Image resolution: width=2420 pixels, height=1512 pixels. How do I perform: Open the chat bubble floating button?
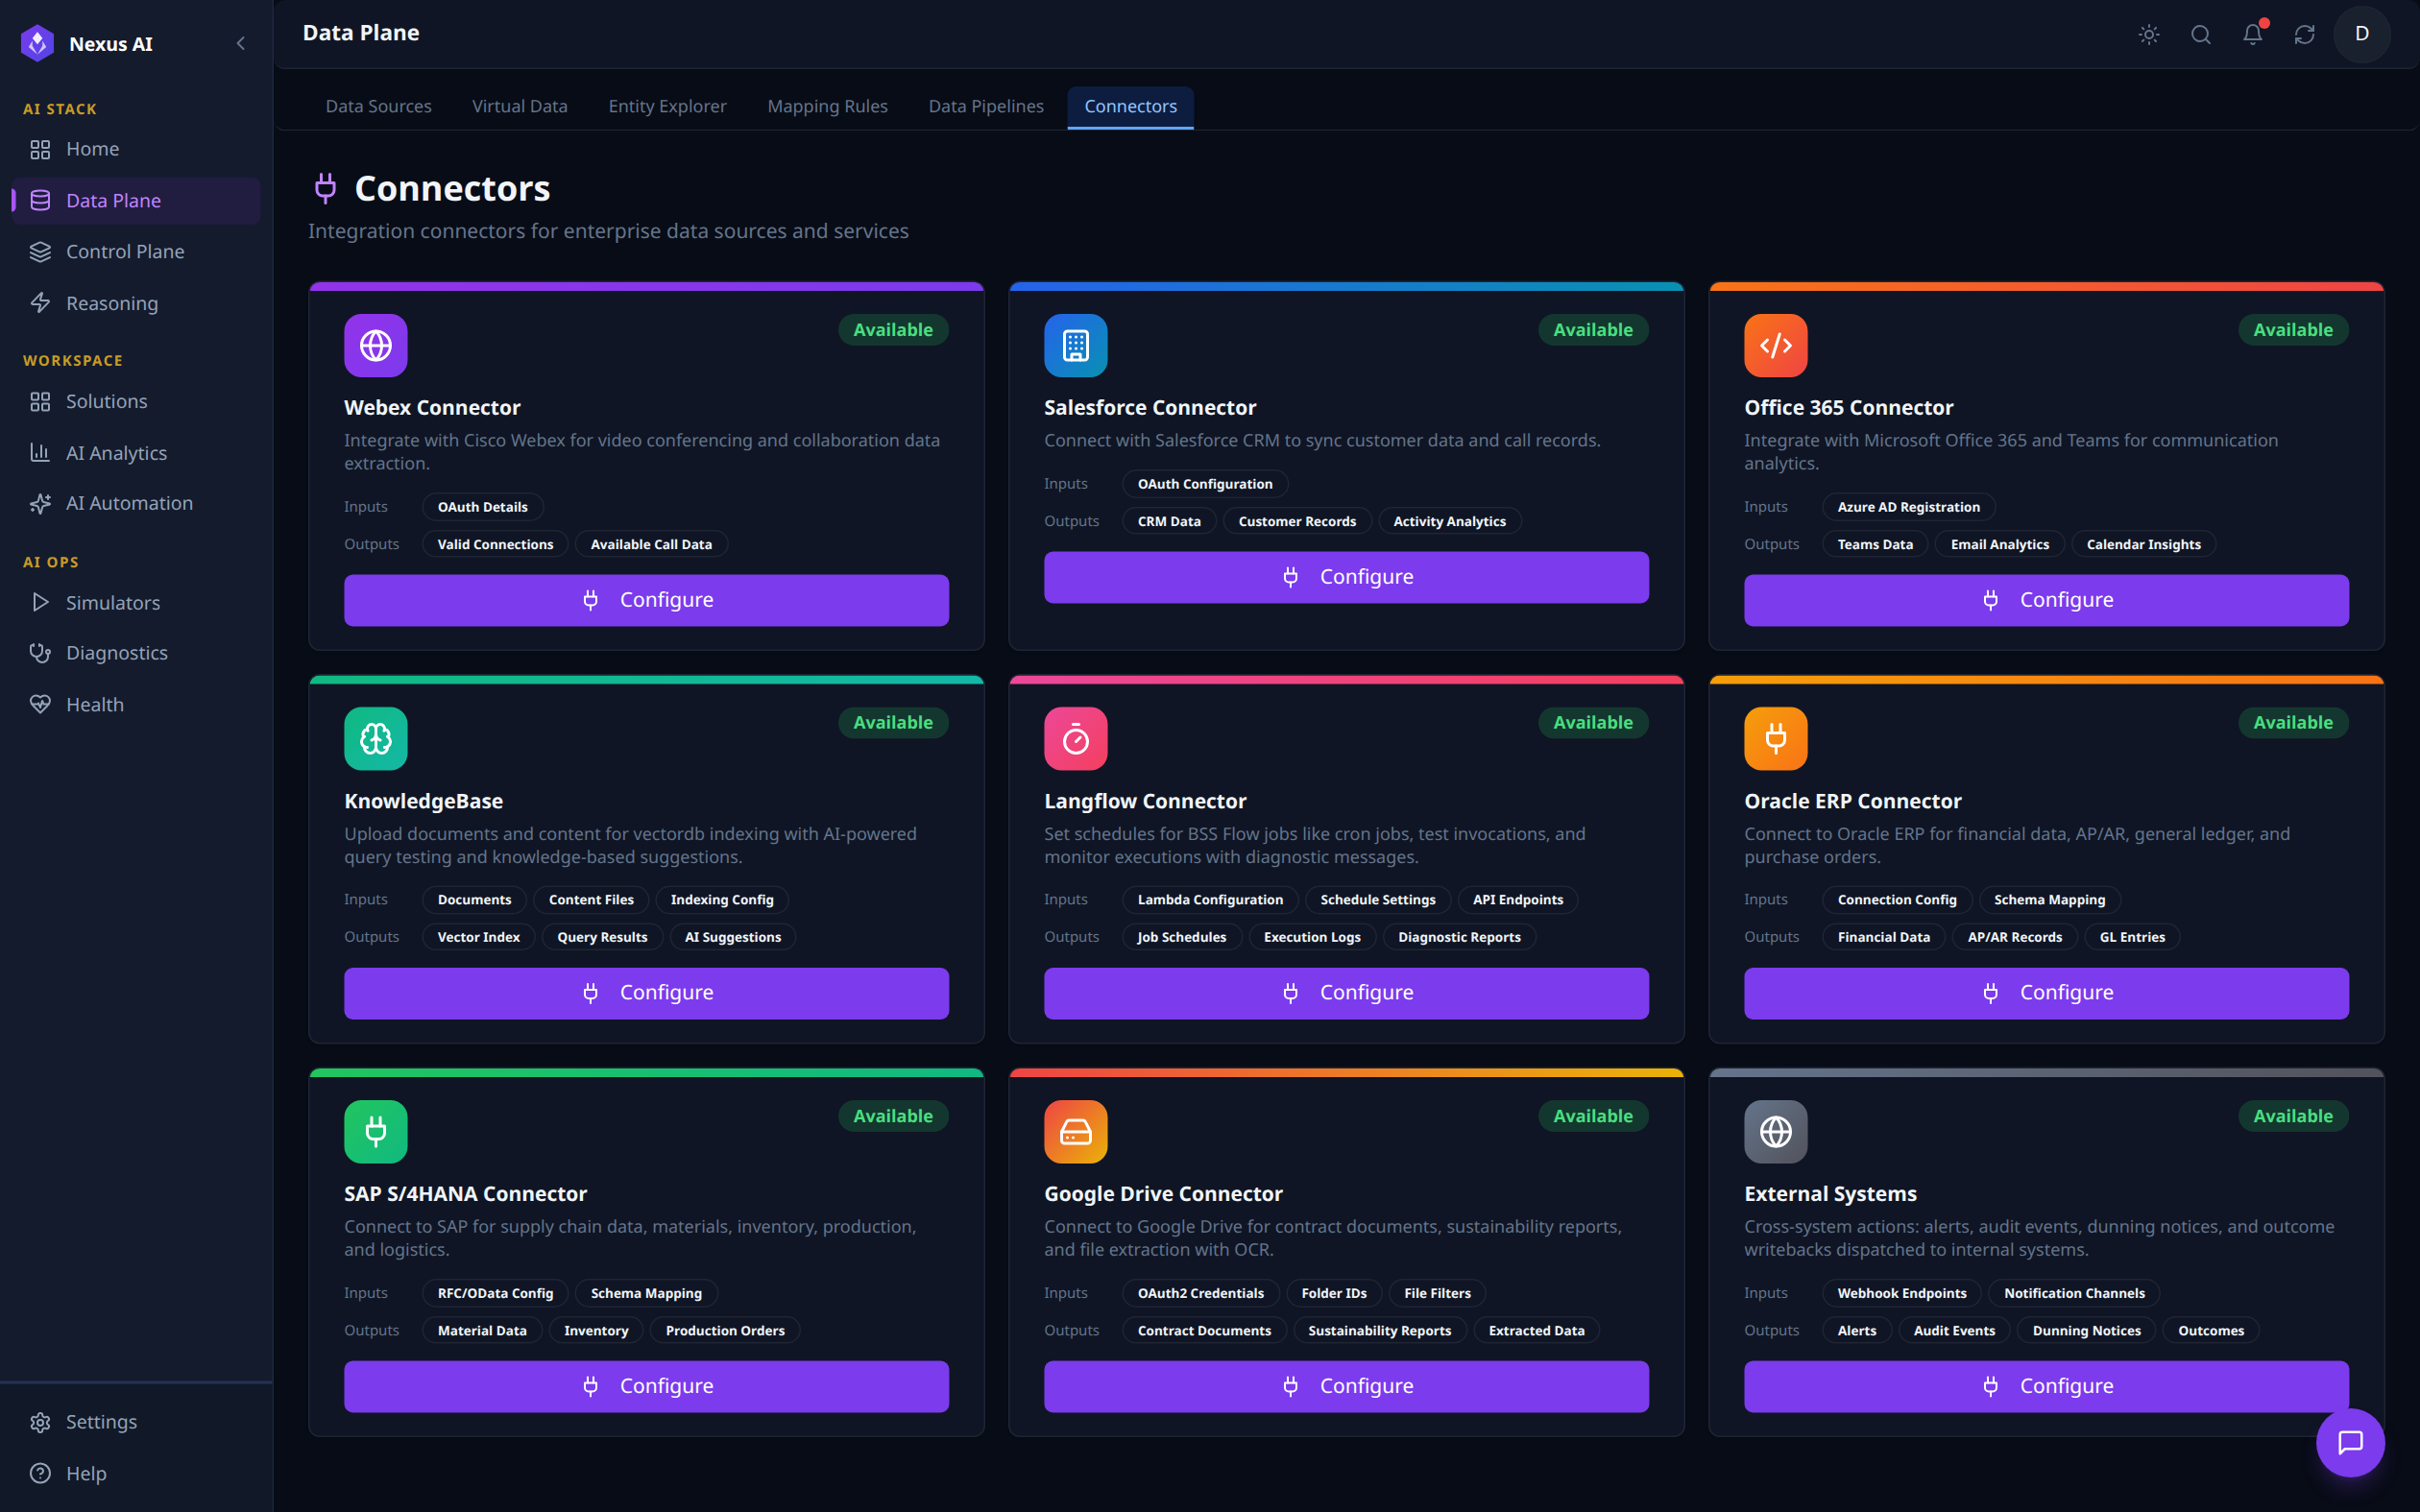2350,1442
